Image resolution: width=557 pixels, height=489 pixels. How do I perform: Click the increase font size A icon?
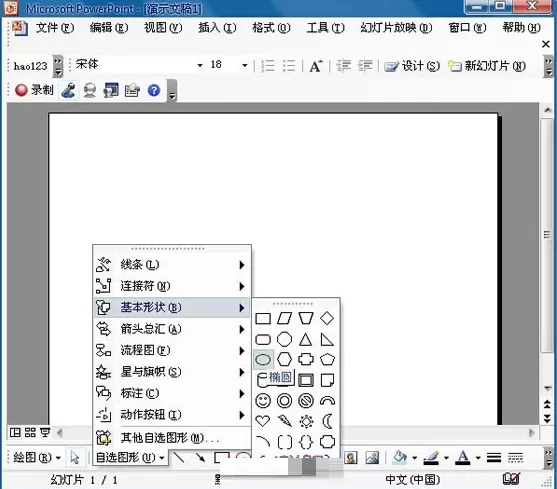click(x=315, y=66)
